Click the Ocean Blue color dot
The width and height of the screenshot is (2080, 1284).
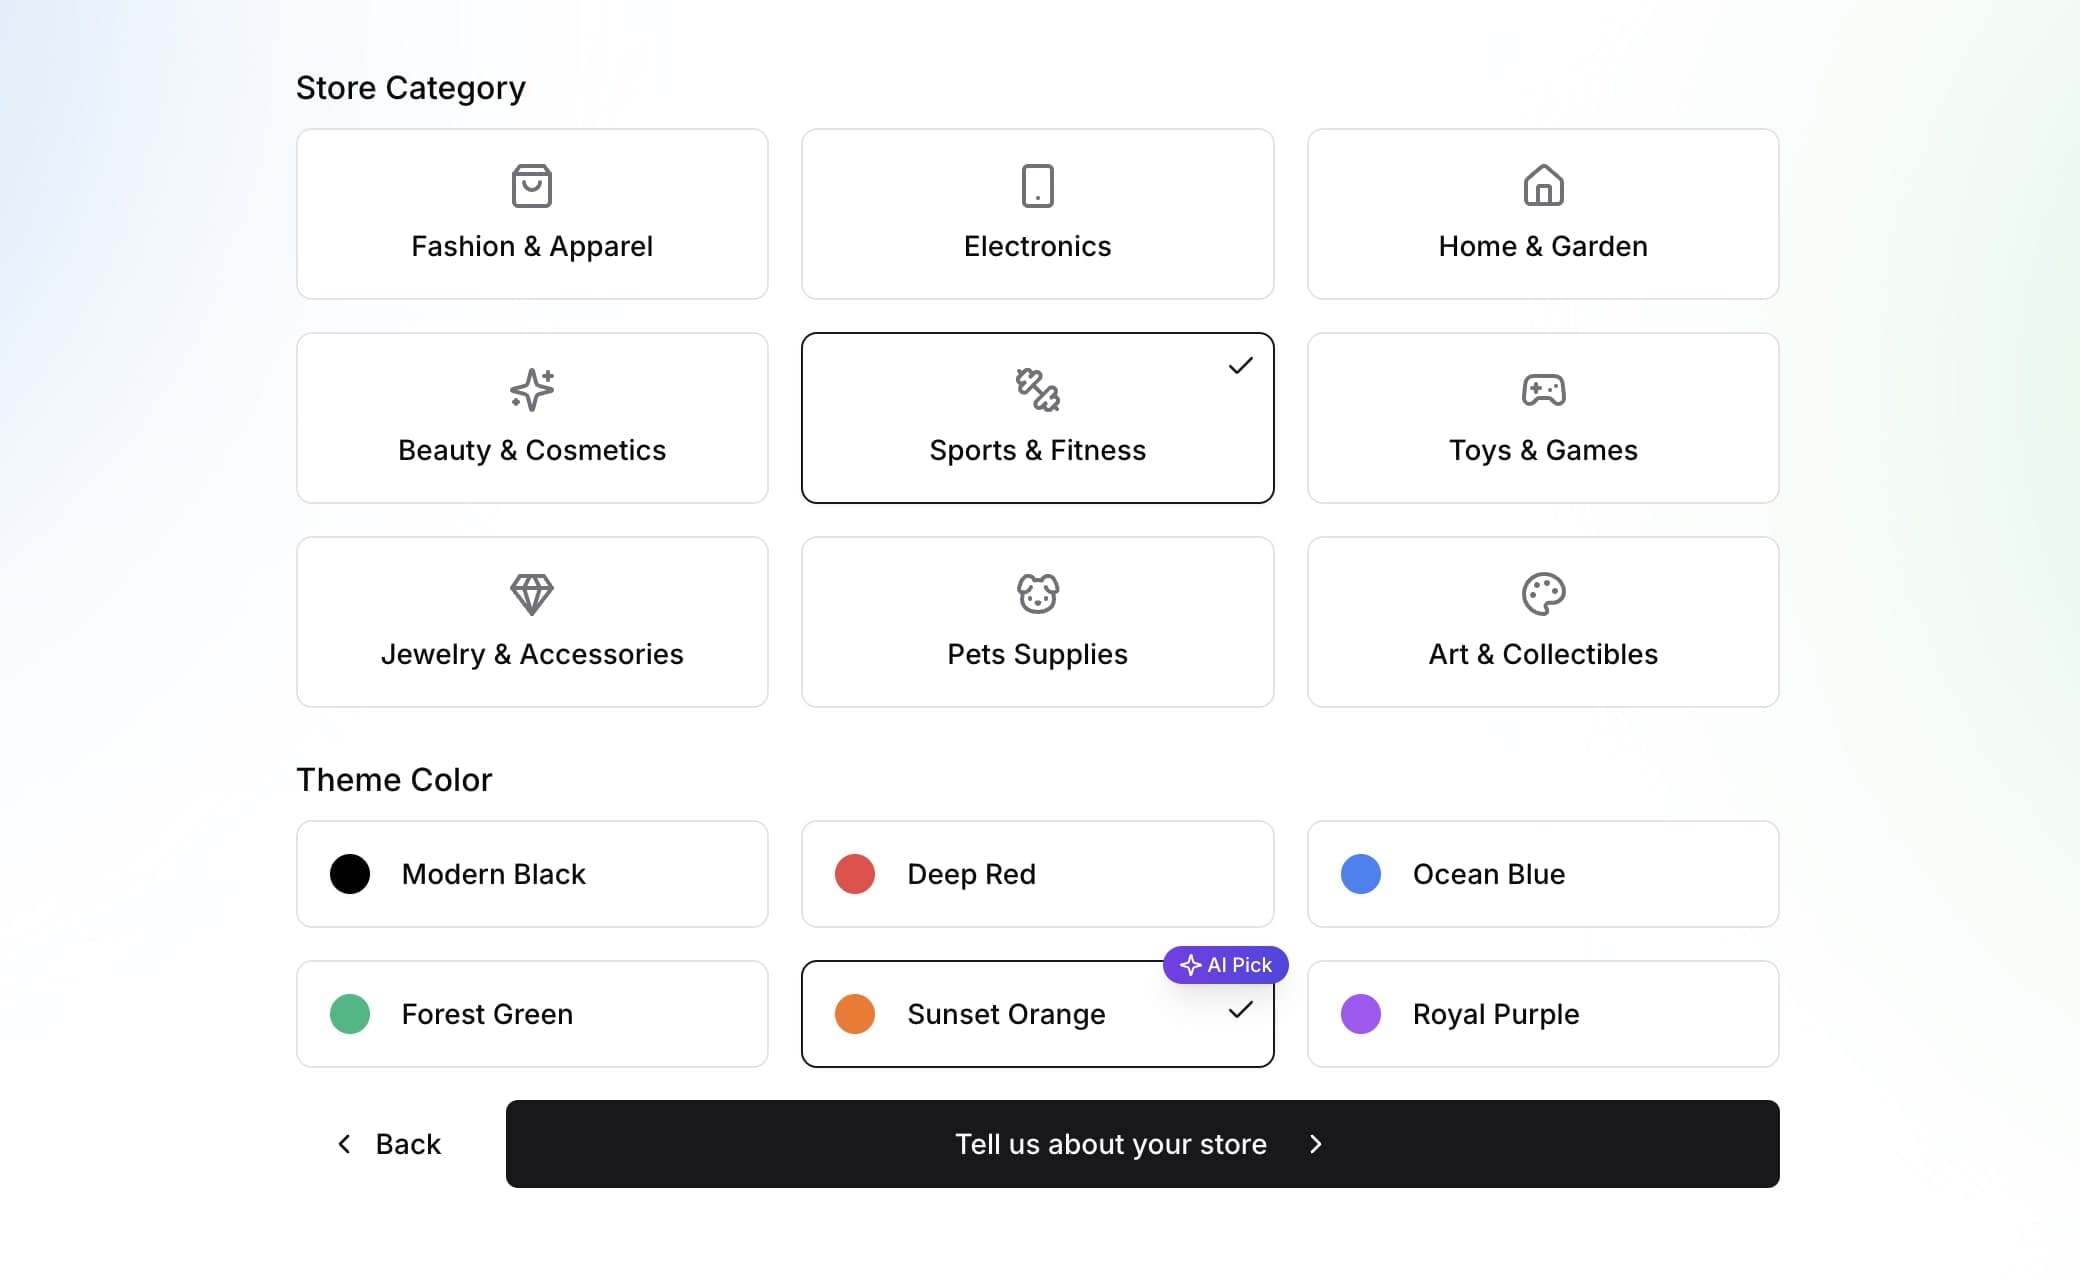pyautogui.click(x=1361, y=874)
